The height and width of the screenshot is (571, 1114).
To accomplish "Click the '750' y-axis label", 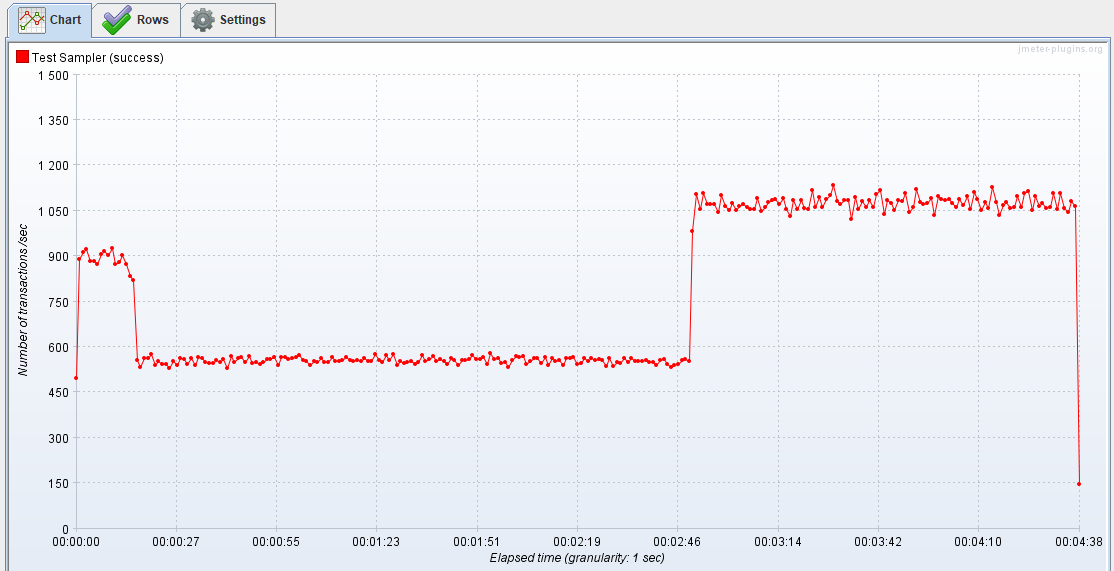I will click(58, 302).
